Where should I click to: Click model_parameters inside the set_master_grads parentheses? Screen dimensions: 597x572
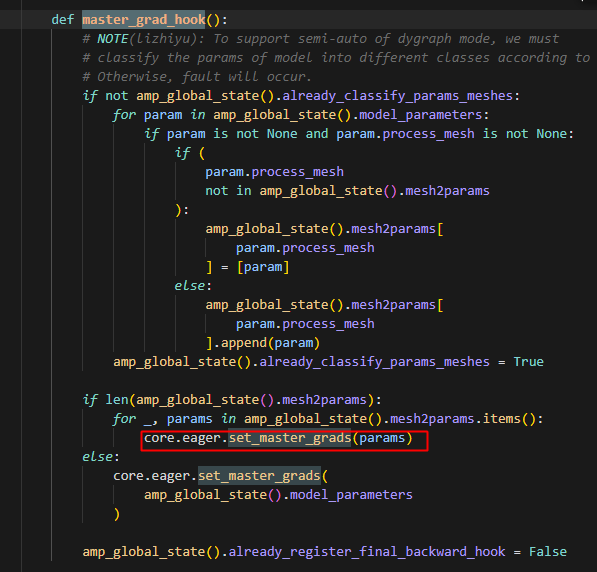351,495
